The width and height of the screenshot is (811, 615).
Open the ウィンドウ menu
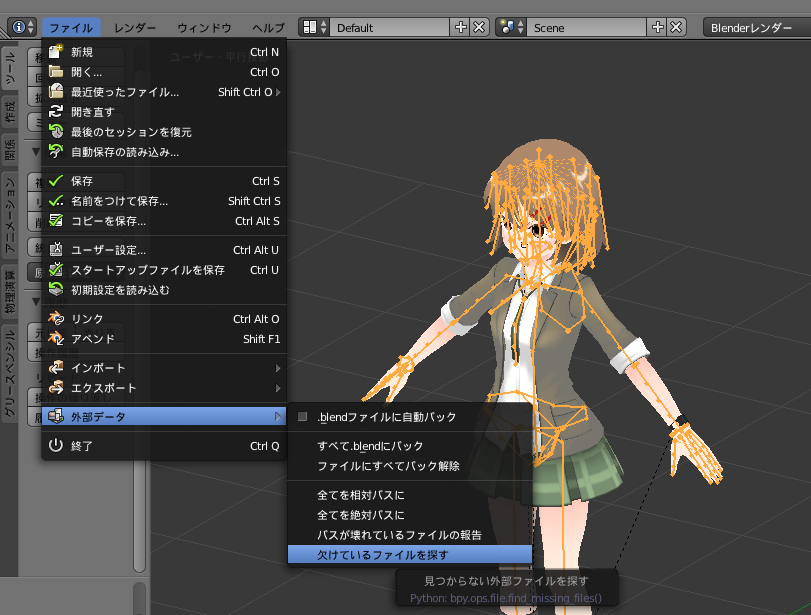point(204,27)
